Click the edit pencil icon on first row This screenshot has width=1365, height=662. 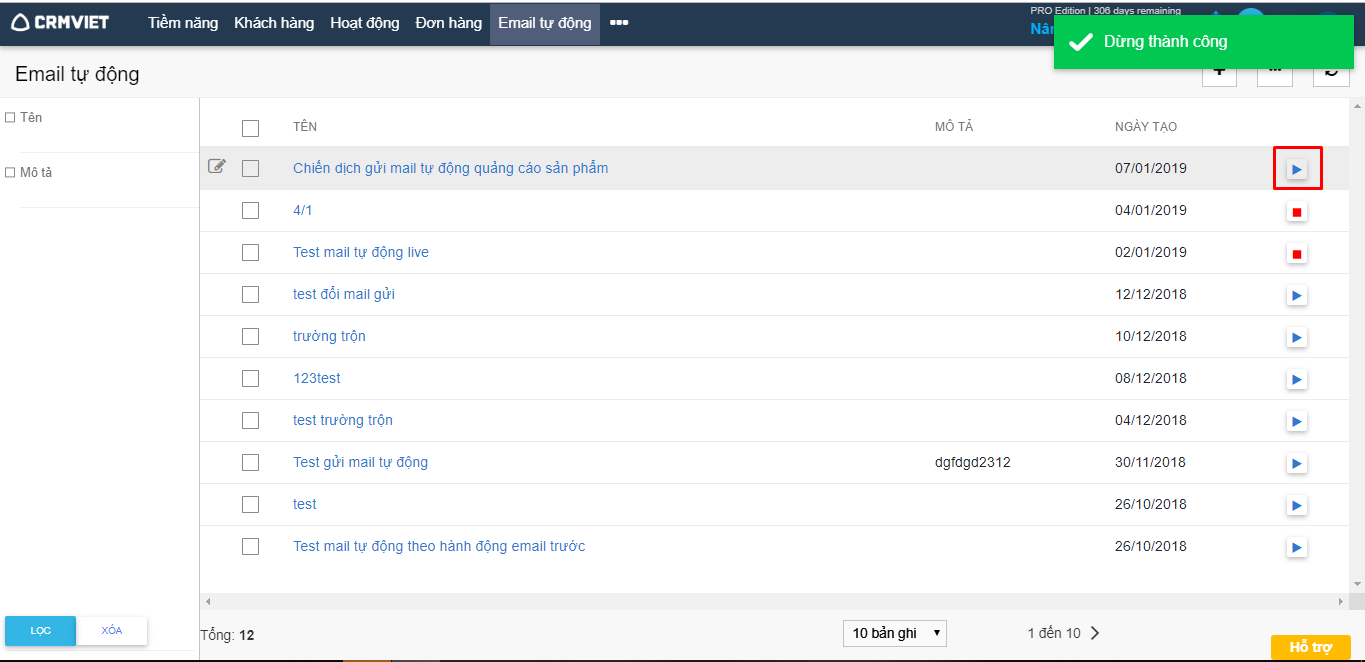pyautogui.click(x=216, y=167)
